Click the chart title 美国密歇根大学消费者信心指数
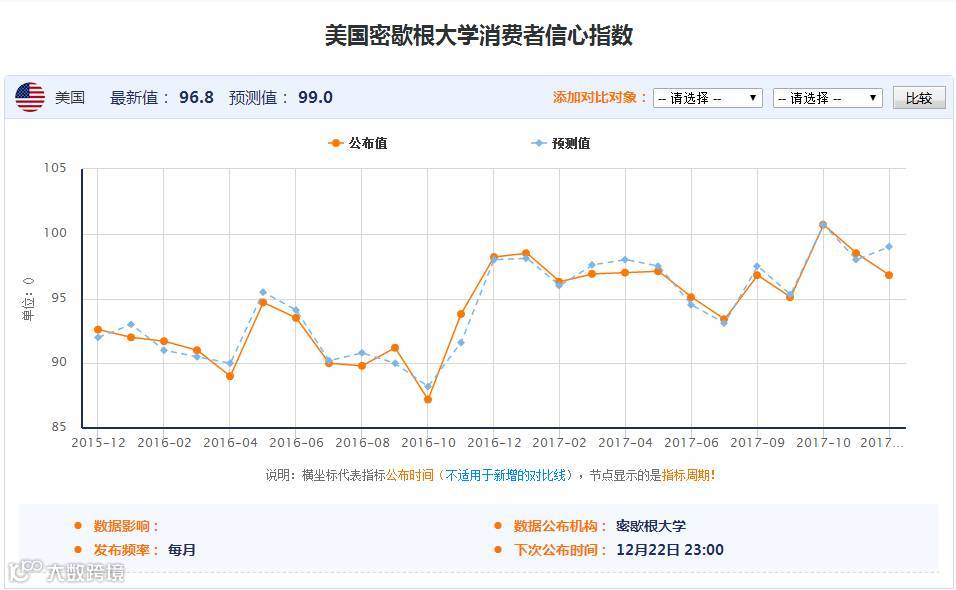The height and width of the screenshot is (590, 956). click(479, 35)
